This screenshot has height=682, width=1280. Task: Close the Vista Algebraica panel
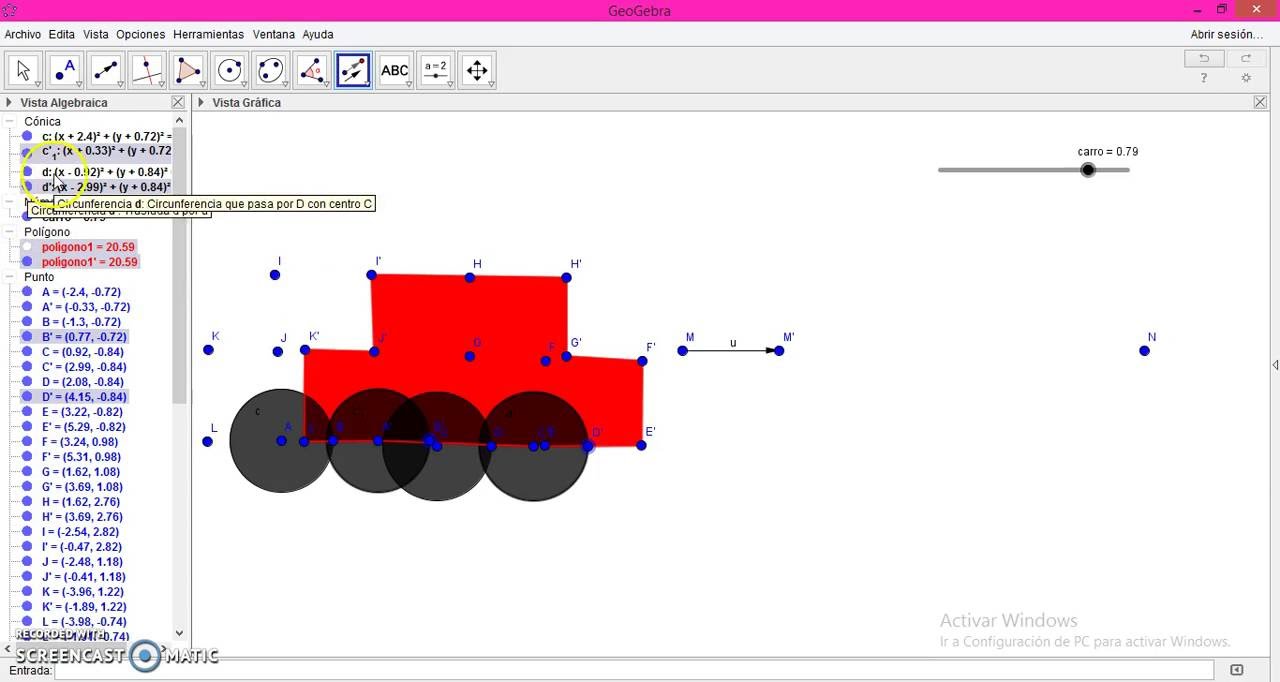[x=178, y=102]
